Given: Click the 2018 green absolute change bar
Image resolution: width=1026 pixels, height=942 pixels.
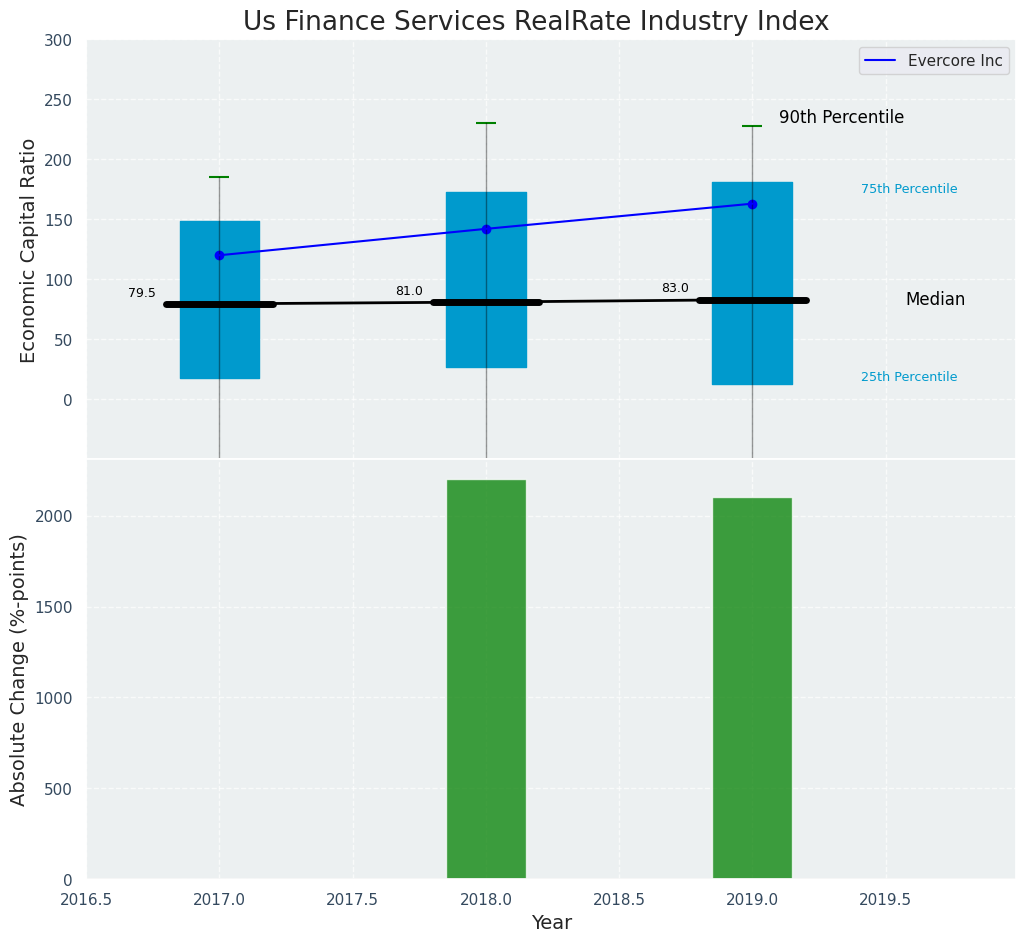Looking at the screenshot, I should coord(486,680).
